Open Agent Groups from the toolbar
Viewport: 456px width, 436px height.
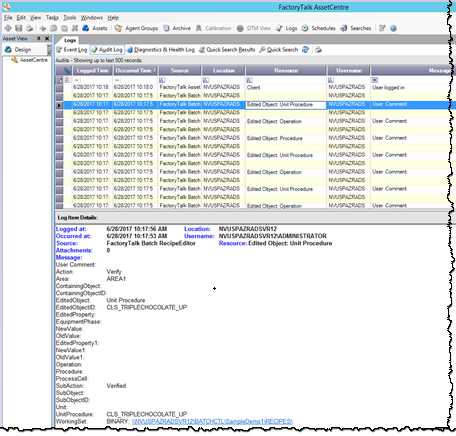tap(136, 28)
